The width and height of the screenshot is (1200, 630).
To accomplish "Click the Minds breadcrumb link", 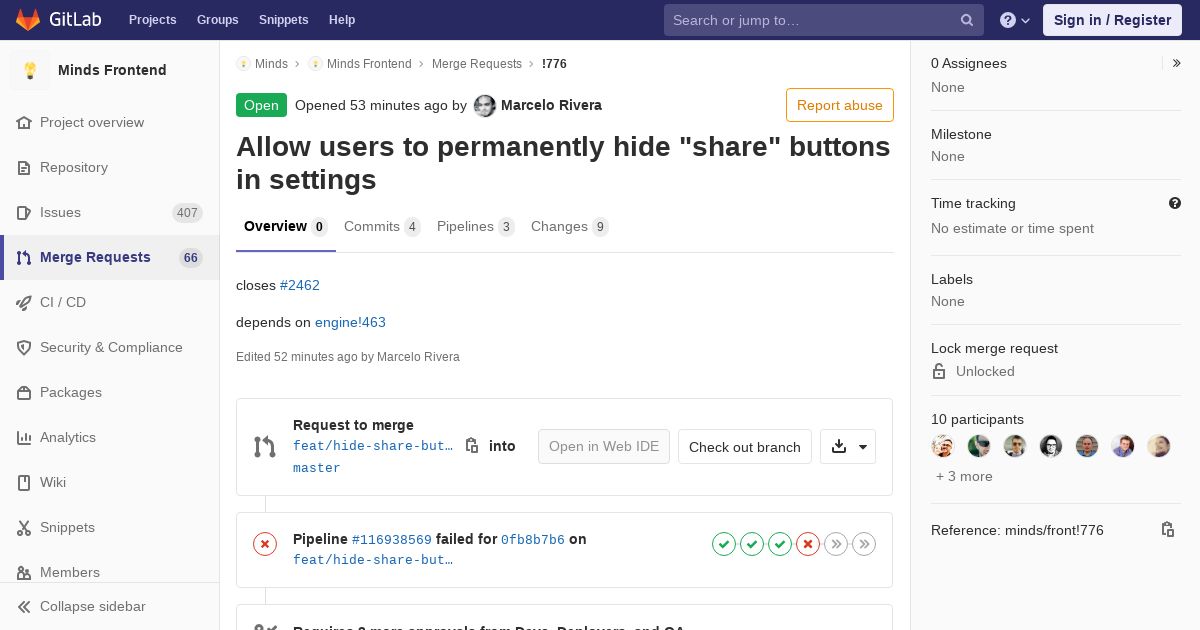I will tap(271, 64).
